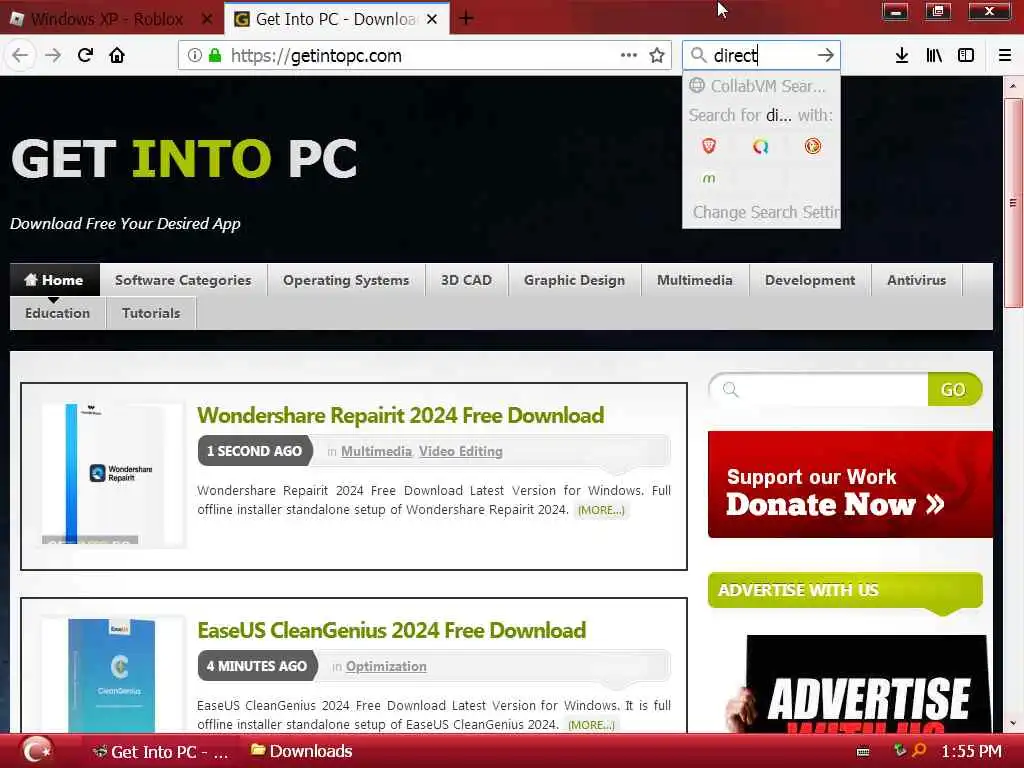
Task: Switch to Windows XP - Roblox tab
Action: (x=107, y=19)
